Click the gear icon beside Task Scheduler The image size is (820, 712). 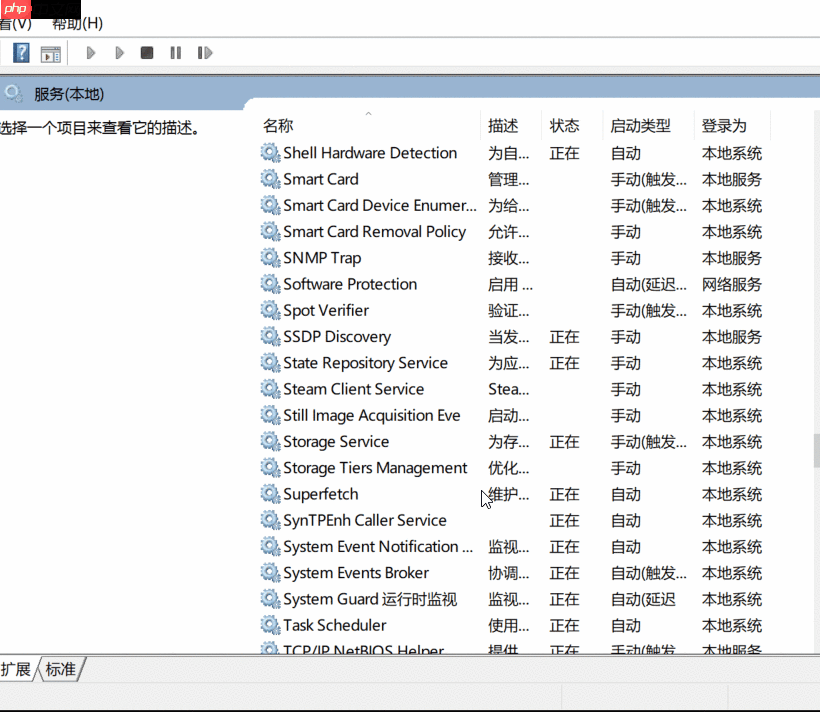click(x=269, y=625)
